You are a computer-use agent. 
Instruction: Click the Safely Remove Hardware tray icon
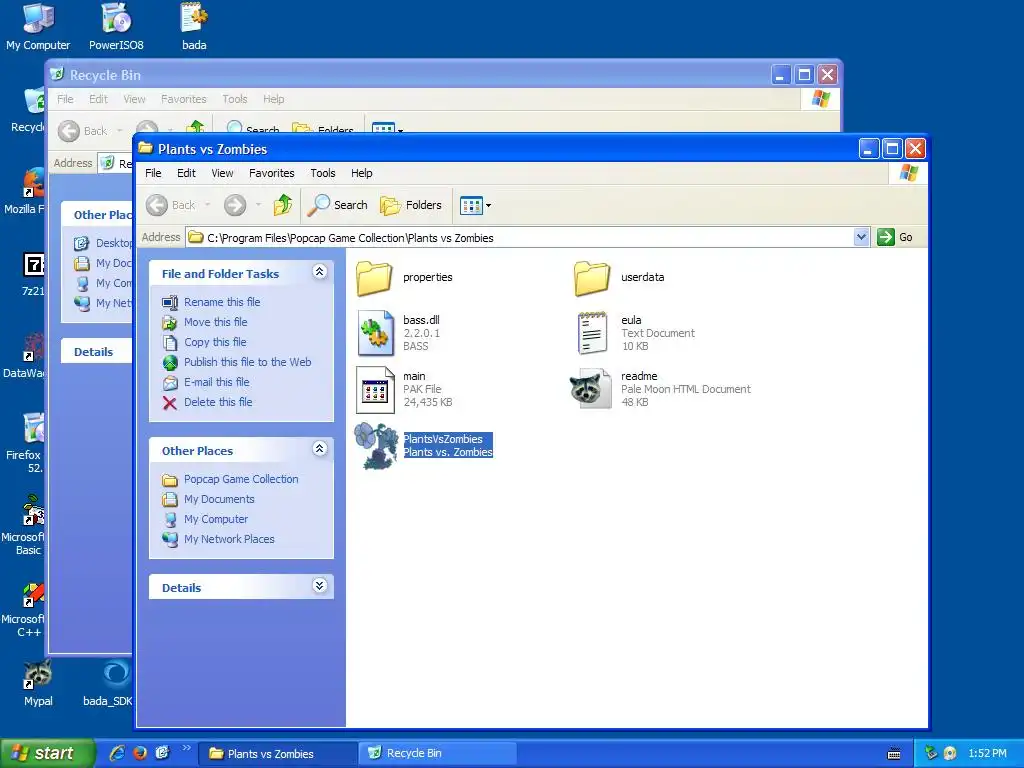[931, 753]
